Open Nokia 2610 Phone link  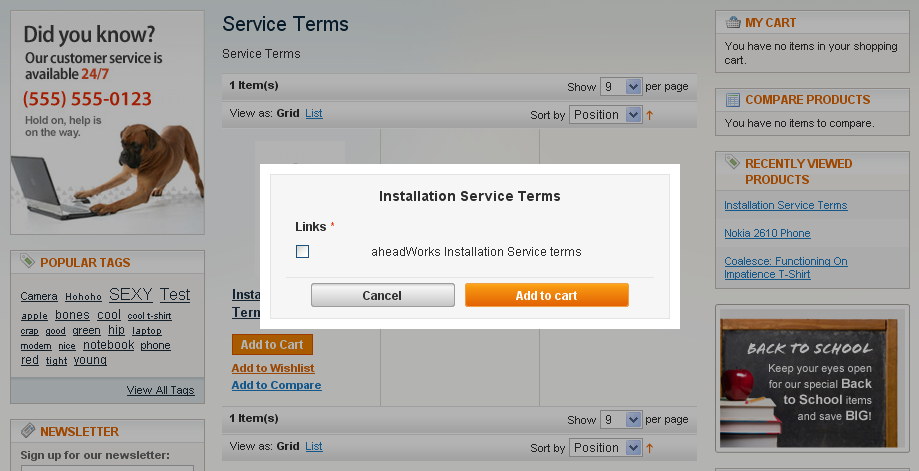coord(767,233)
